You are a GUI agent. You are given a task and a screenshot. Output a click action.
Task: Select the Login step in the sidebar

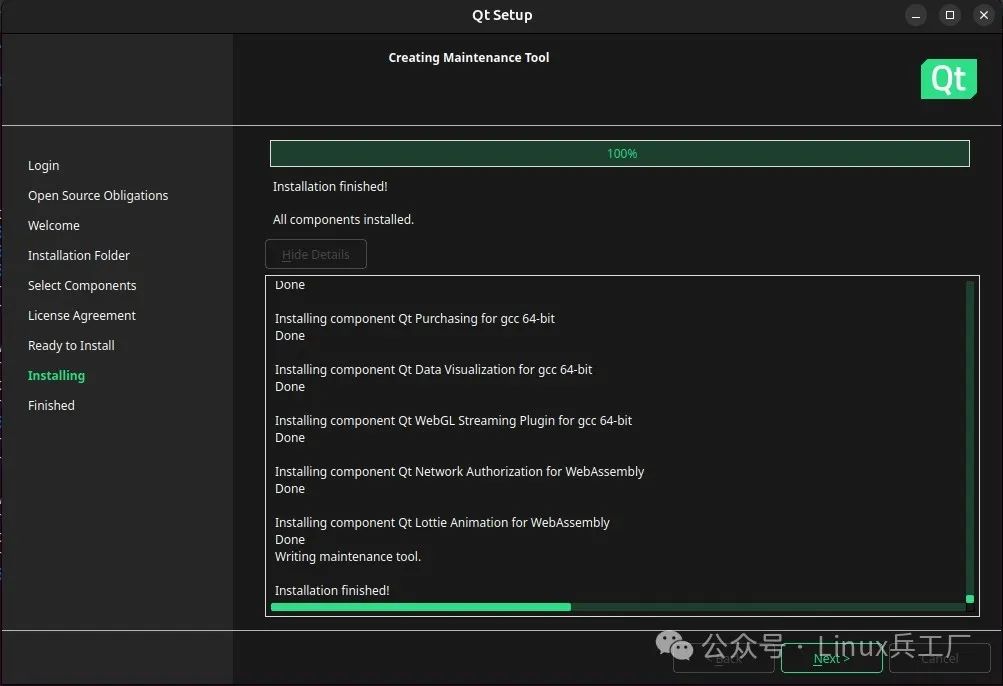43,165
